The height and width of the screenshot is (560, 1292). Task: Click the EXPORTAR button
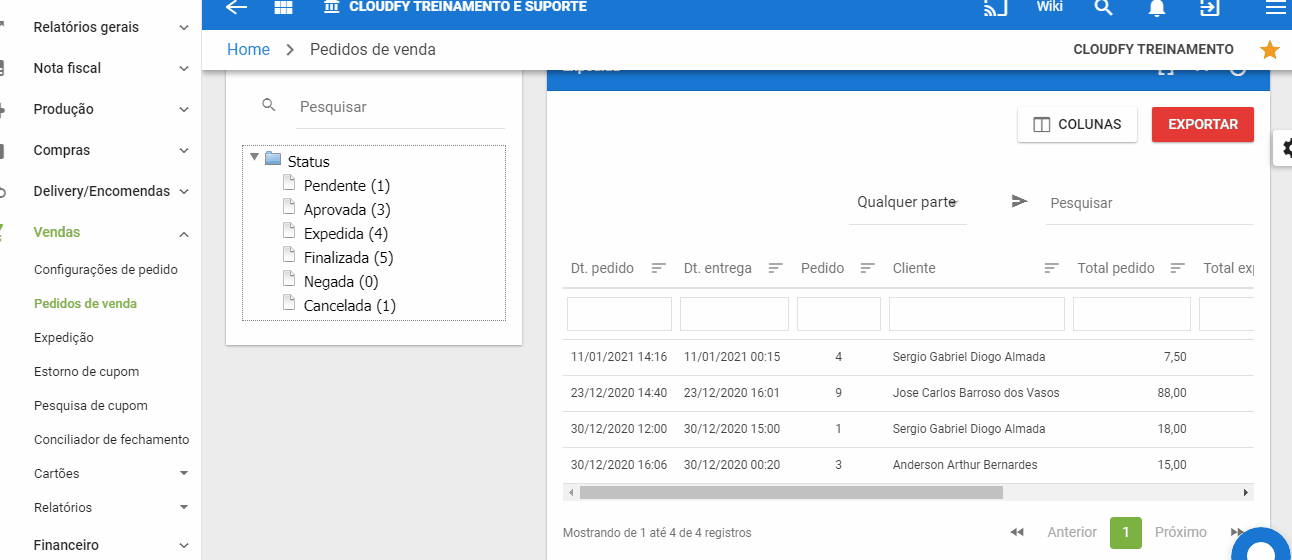pos(1203,125)
